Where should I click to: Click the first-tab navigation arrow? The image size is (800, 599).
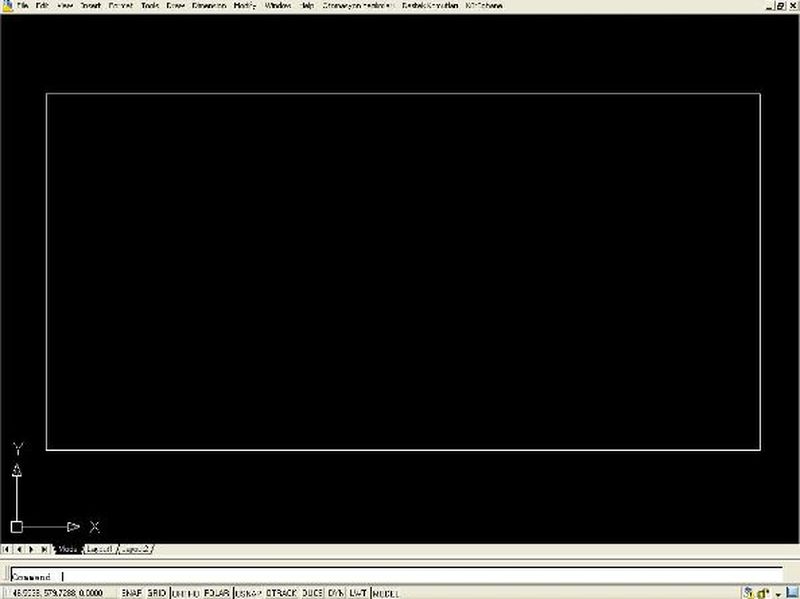(7, 549)
